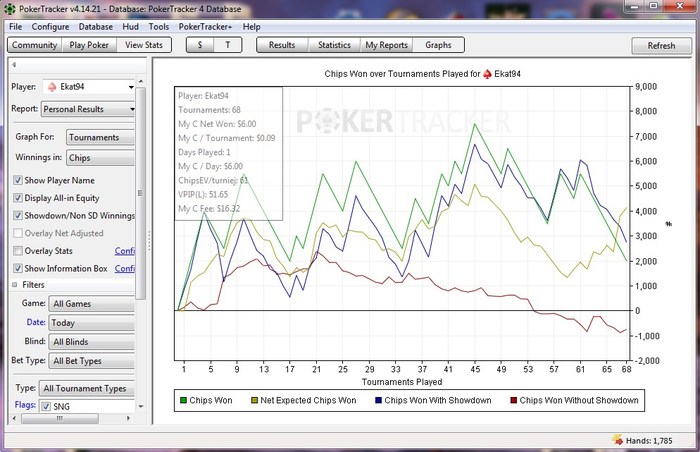Click the Date filter label link

36,322
